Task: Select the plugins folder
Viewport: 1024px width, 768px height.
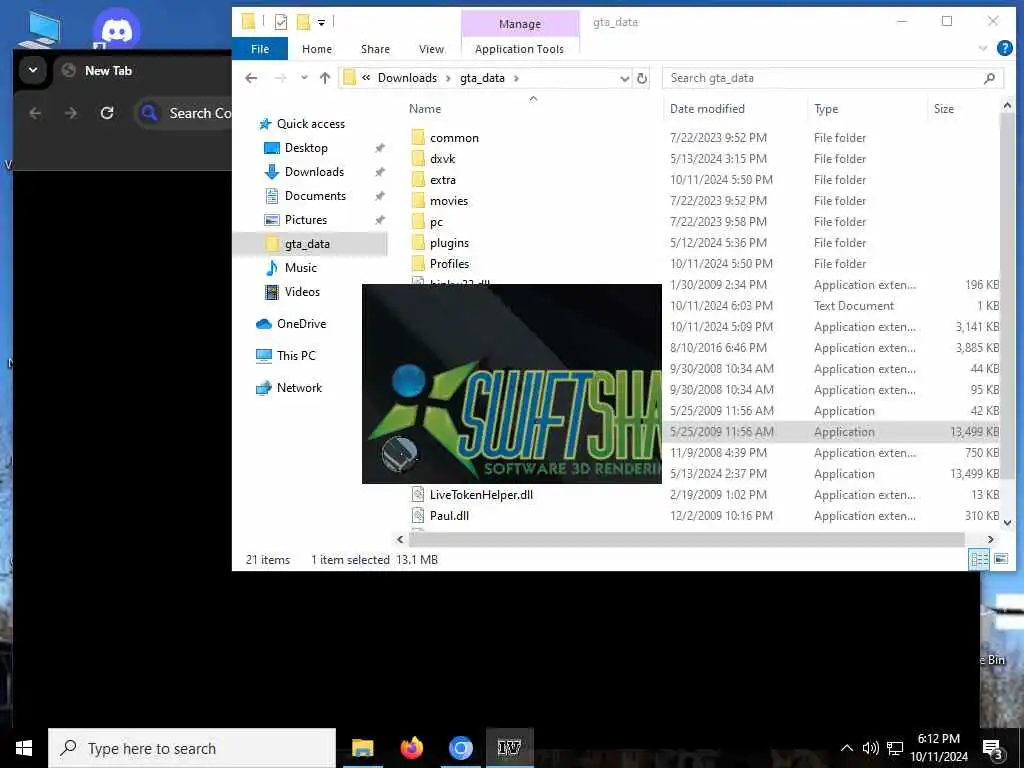Action: [x=449, y=243]
